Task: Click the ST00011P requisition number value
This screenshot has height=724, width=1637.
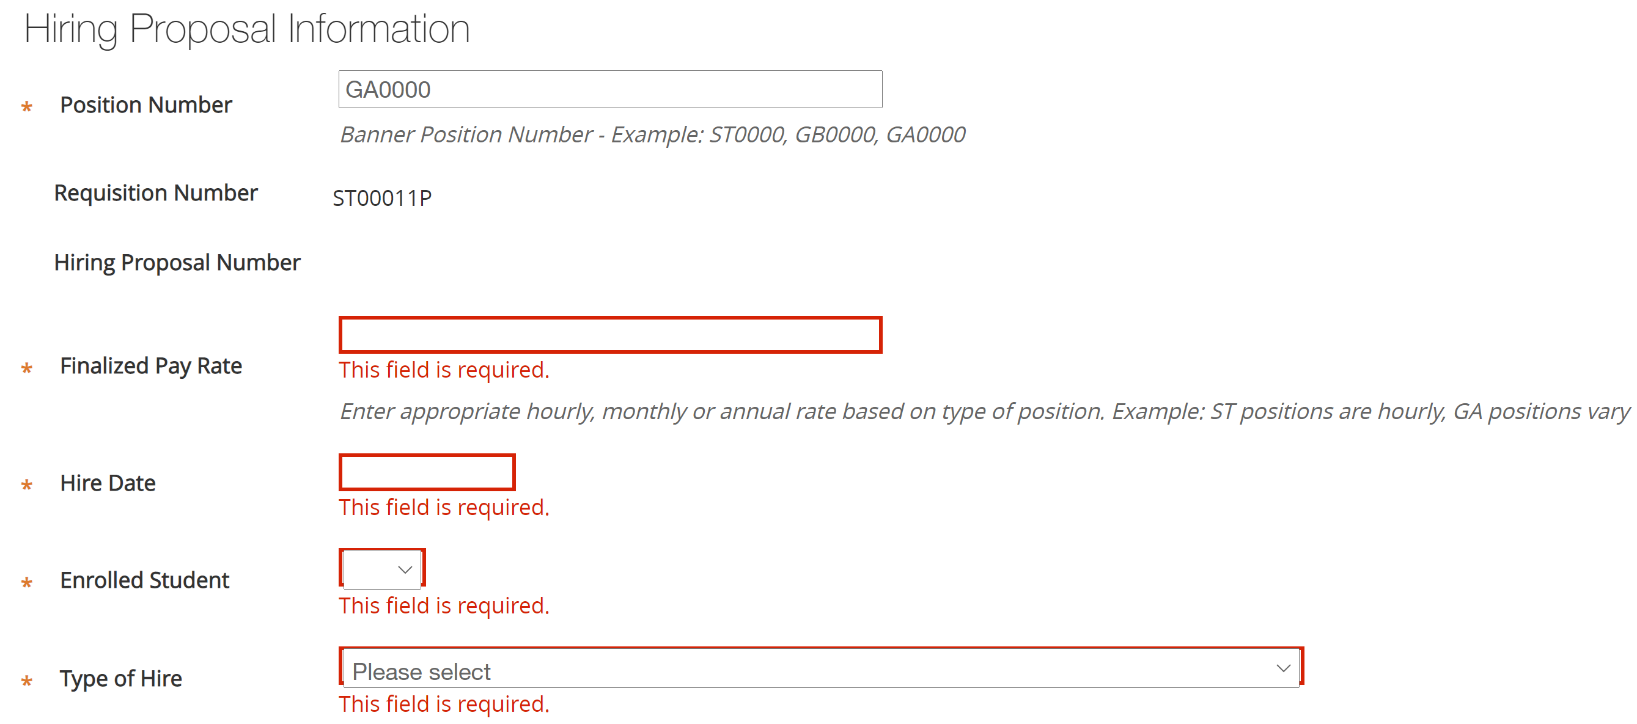Action: (x=382, y=198)
